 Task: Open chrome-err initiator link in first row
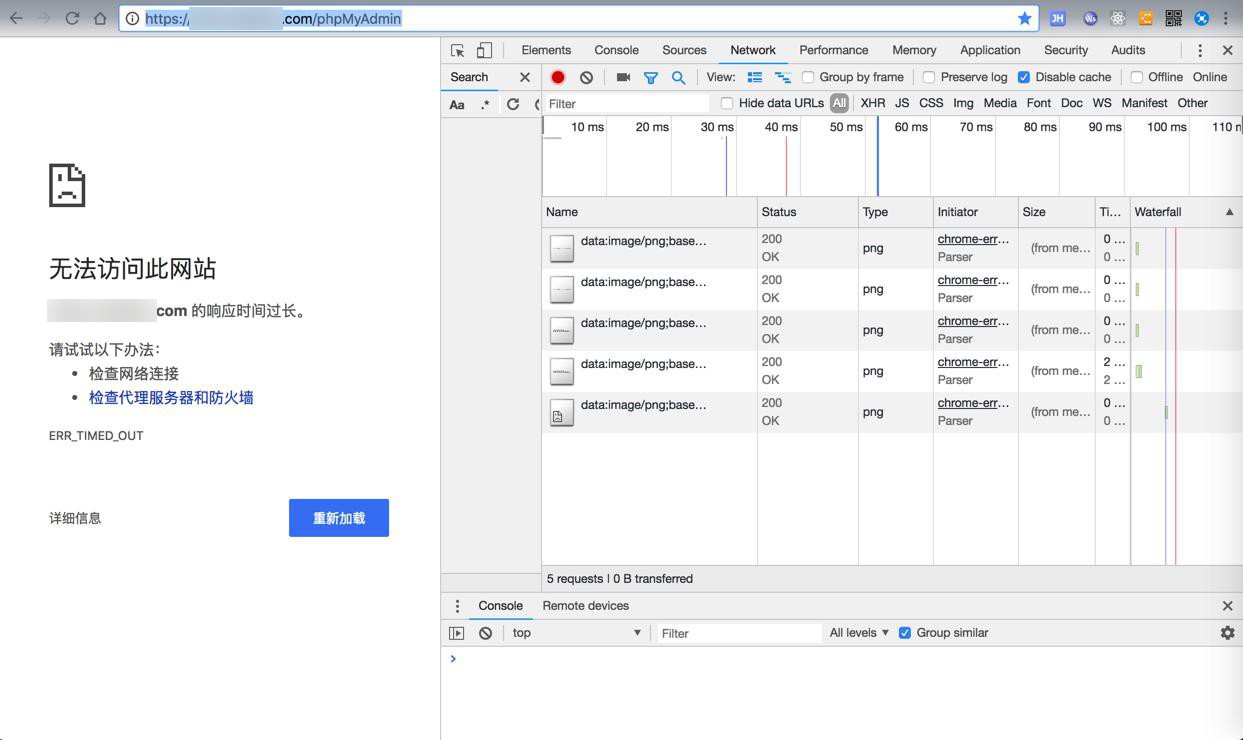point(973,239)
